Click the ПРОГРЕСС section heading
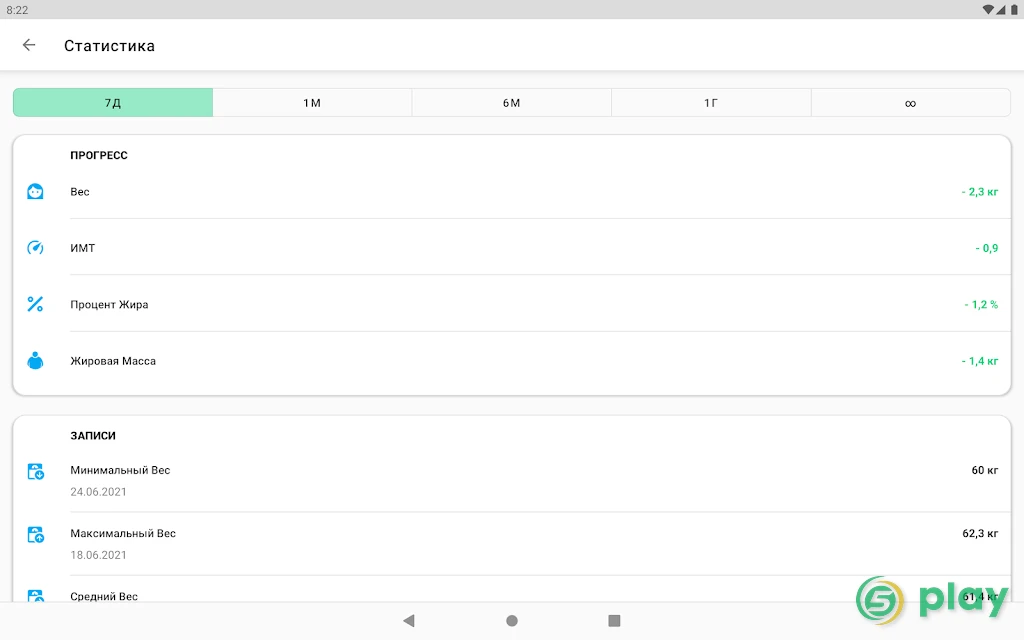The width and height of the screenshot is (1024, 640). [x=99, y=155]
